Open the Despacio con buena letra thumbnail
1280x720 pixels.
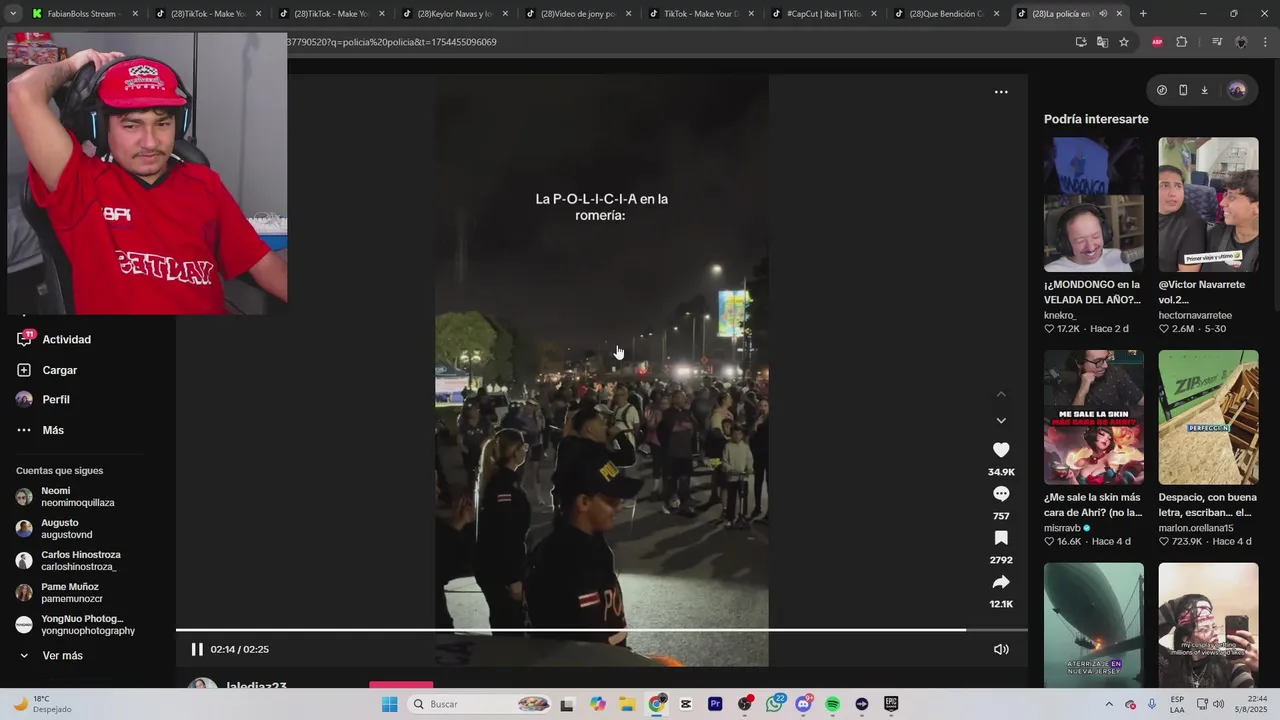click(x=1208, y=417)
